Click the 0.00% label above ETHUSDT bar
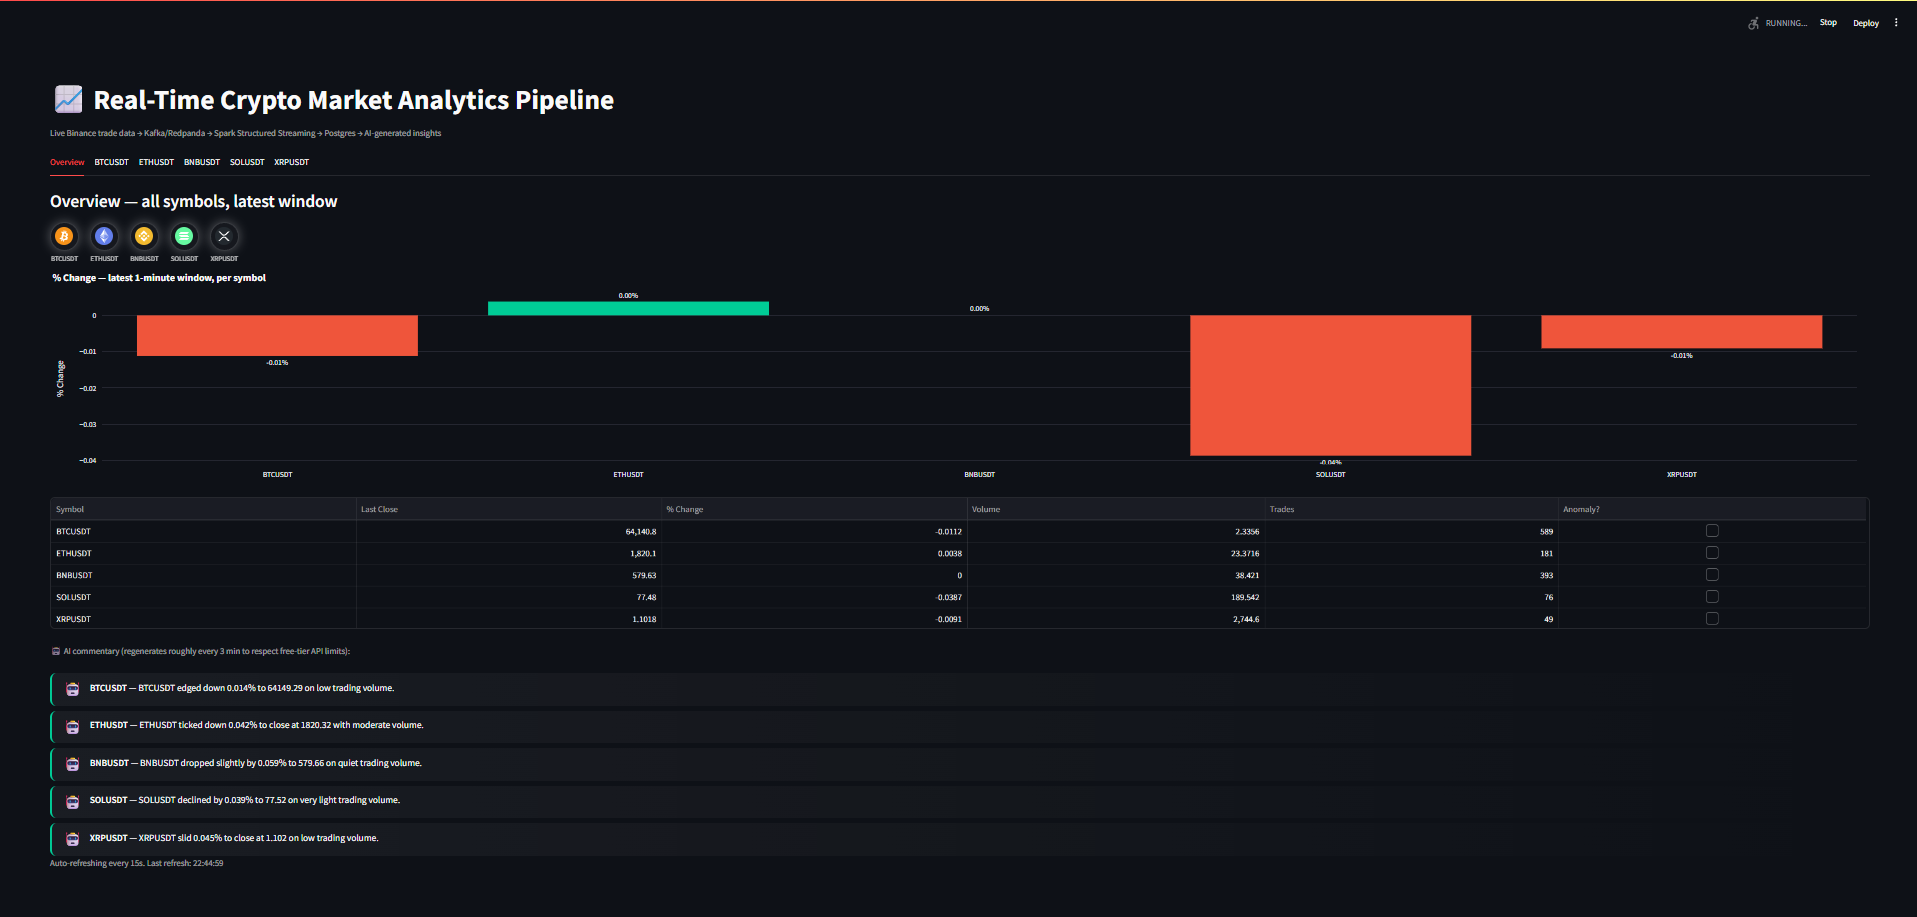The height and width of the screenshot is (917, 1917). [x=628, y=296]
